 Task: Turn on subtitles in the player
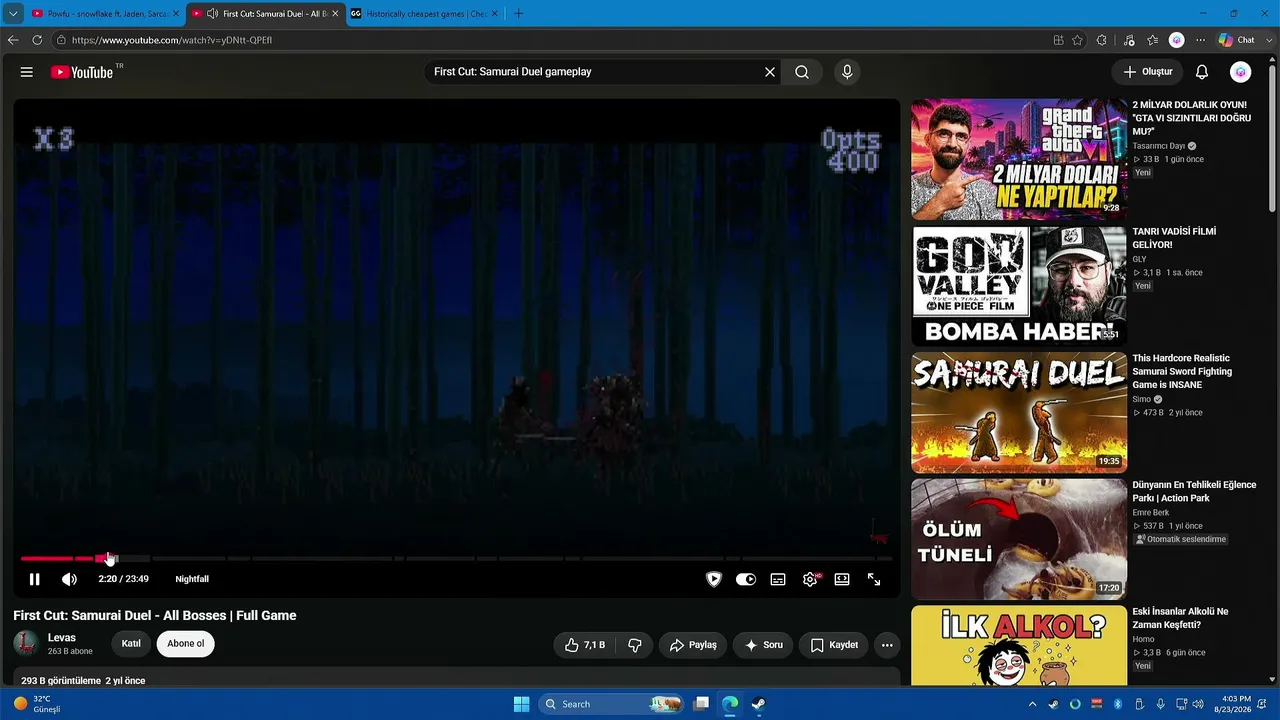pyautogui.click(x=778, y=579)
